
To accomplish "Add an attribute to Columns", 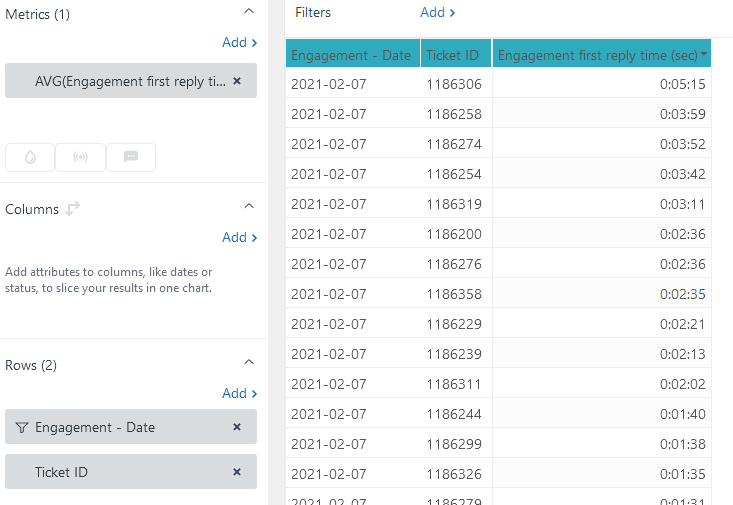I will coord(239,238).
